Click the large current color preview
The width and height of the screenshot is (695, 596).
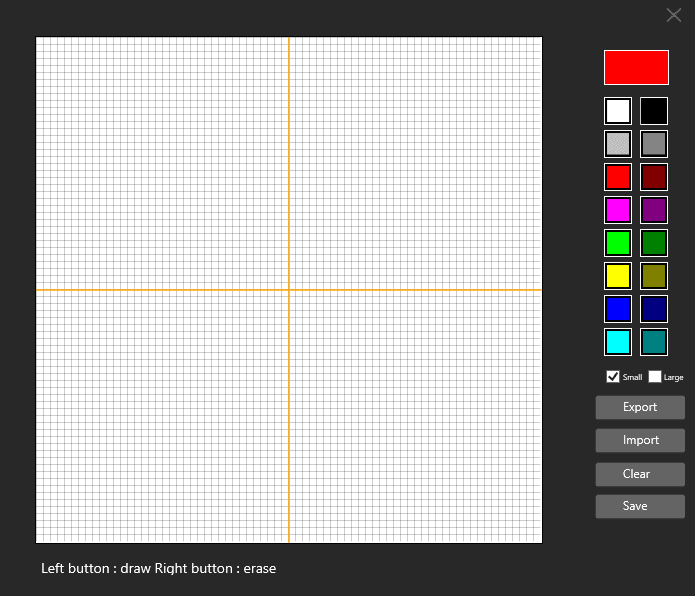[636, 68]
